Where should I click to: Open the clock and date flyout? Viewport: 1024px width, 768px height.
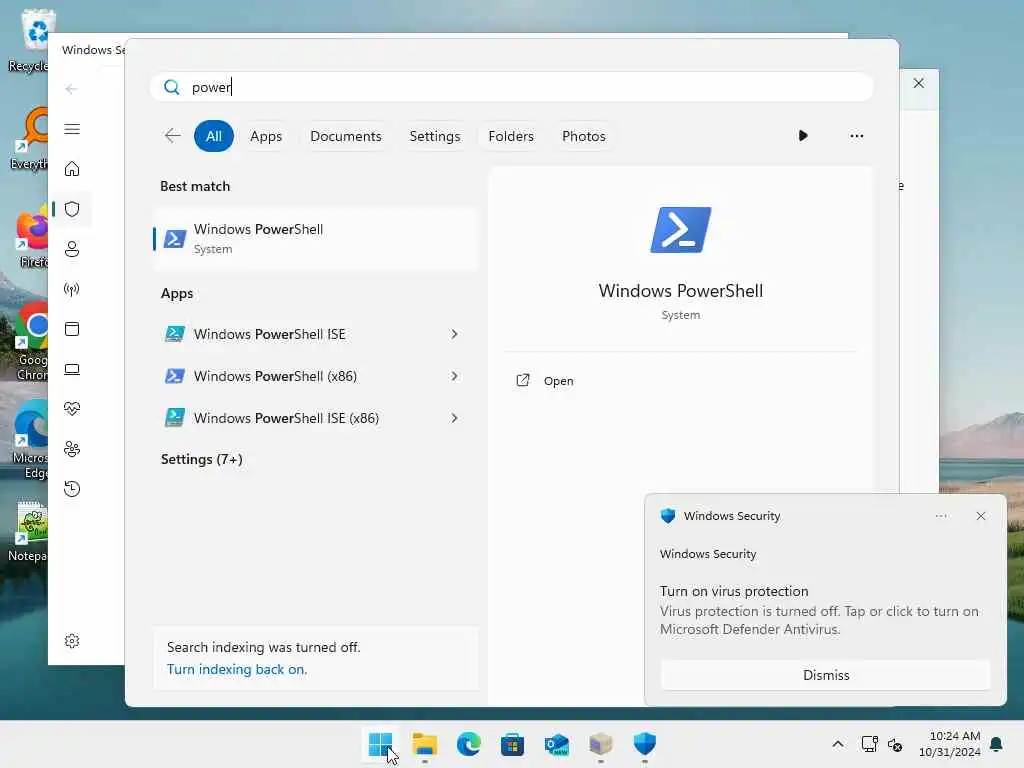point(950,744)
